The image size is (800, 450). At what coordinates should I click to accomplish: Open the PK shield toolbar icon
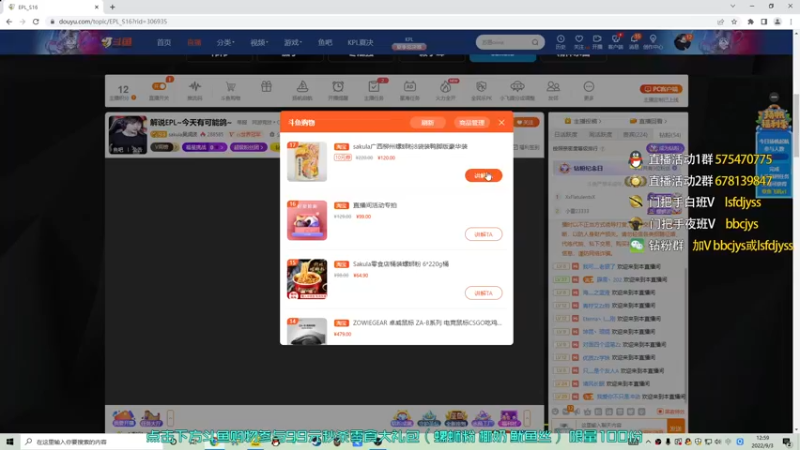pos(481,90)
